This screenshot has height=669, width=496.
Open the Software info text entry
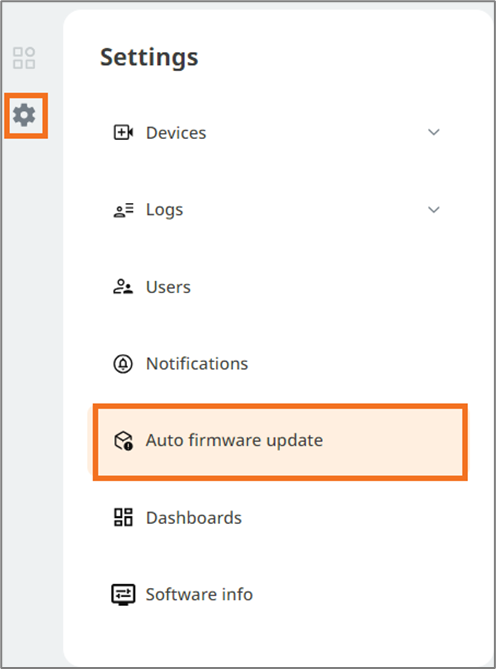point(199,595)
